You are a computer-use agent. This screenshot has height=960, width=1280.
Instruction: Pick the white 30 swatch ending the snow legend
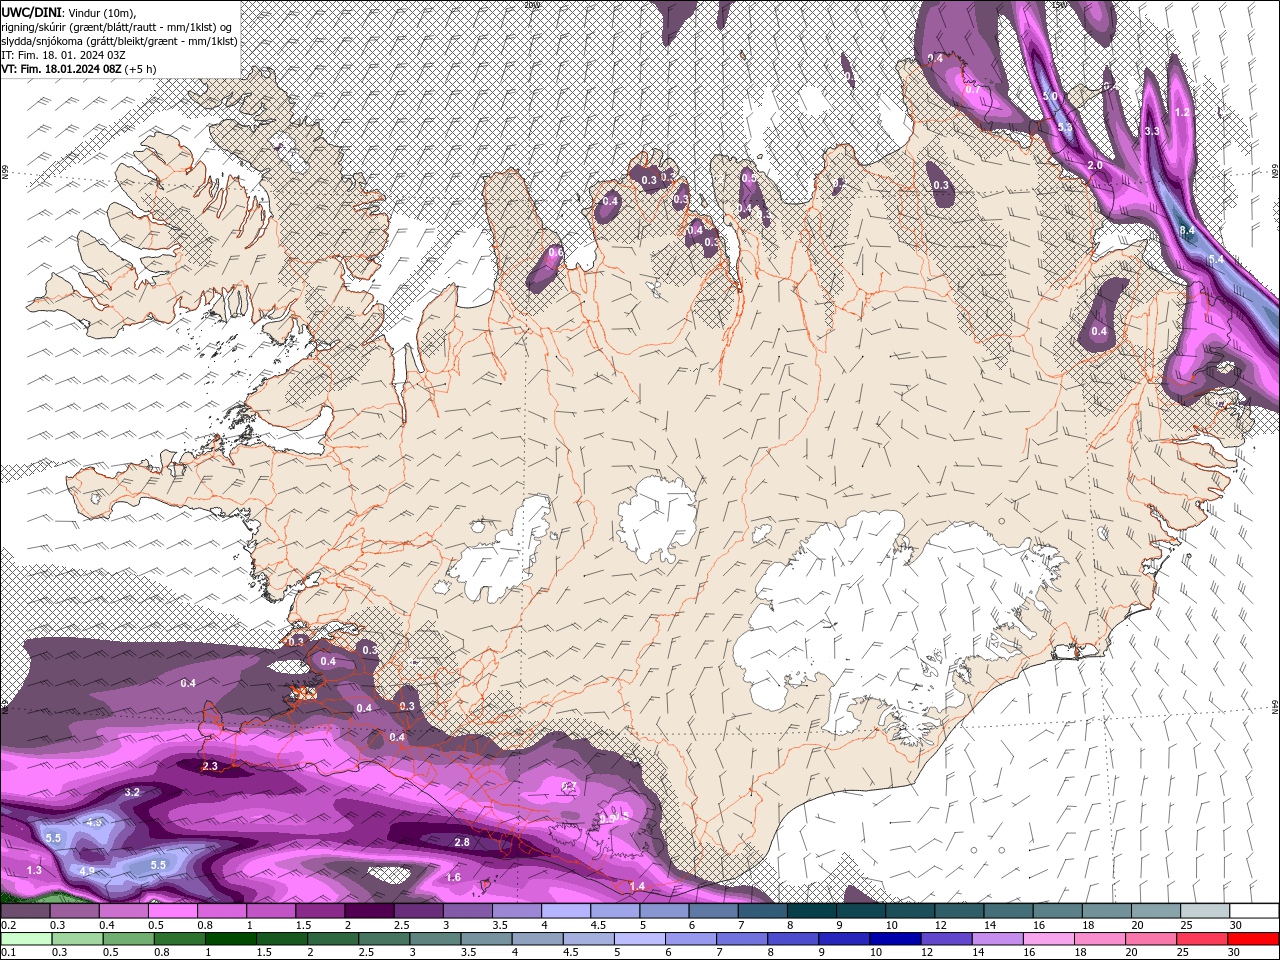click(1254, 911)
